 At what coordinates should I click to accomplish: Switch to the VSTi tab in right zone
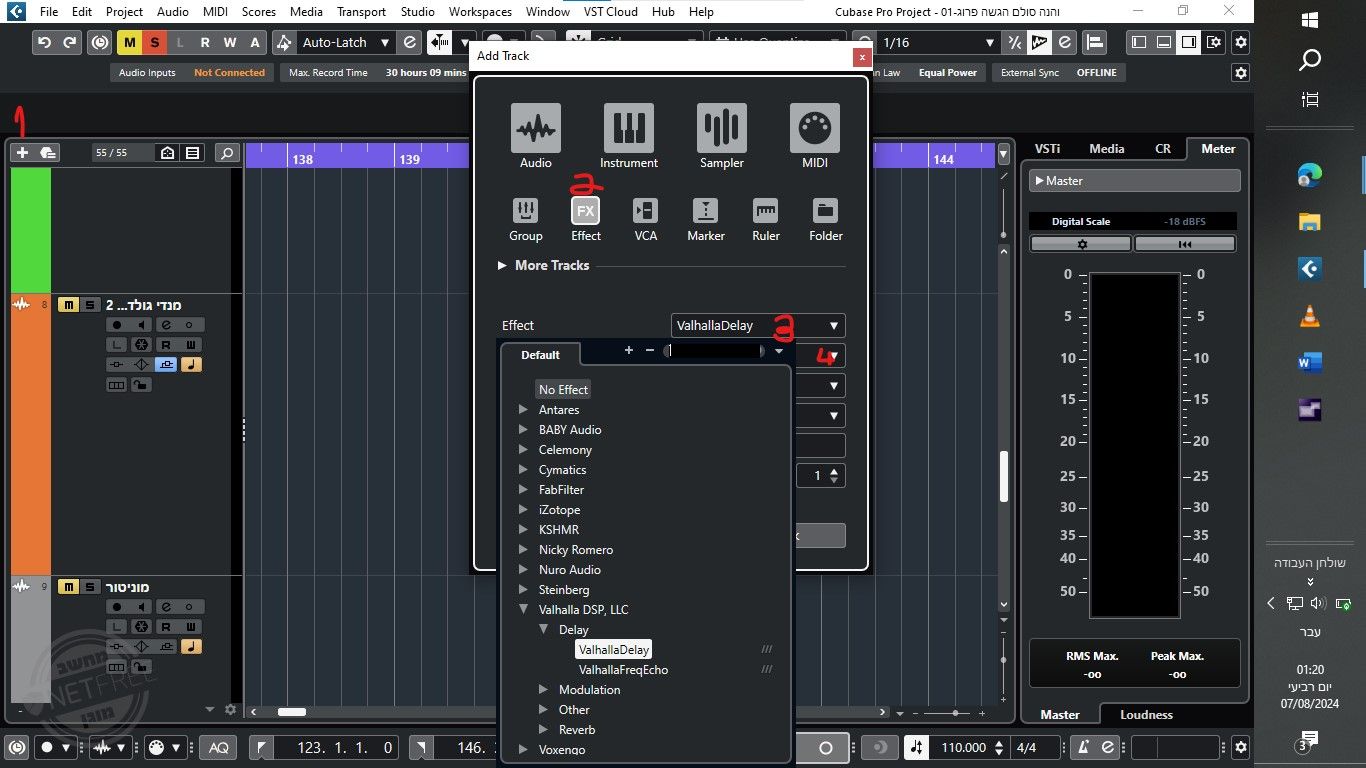tap(1047, 148)
